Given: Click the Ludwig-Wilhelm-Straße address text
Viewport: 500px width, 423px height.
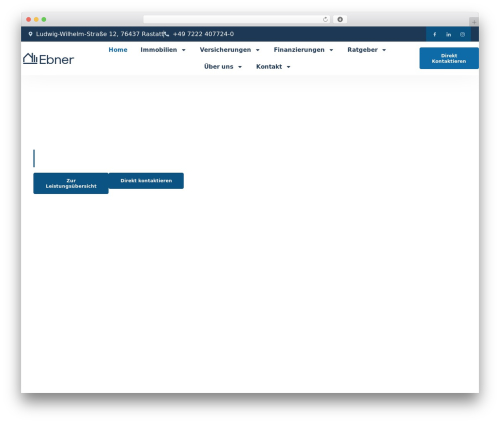Looking at the screenshot, I should [x=100, y=34].
